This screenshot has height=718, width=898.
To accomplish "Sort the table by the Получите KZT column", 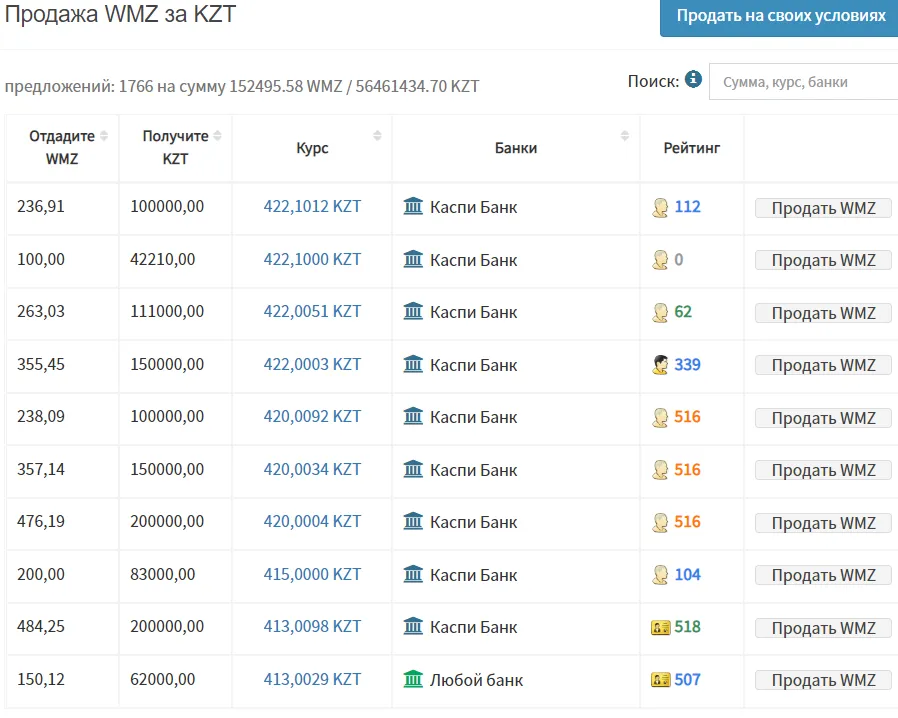I will coord(217,136).
